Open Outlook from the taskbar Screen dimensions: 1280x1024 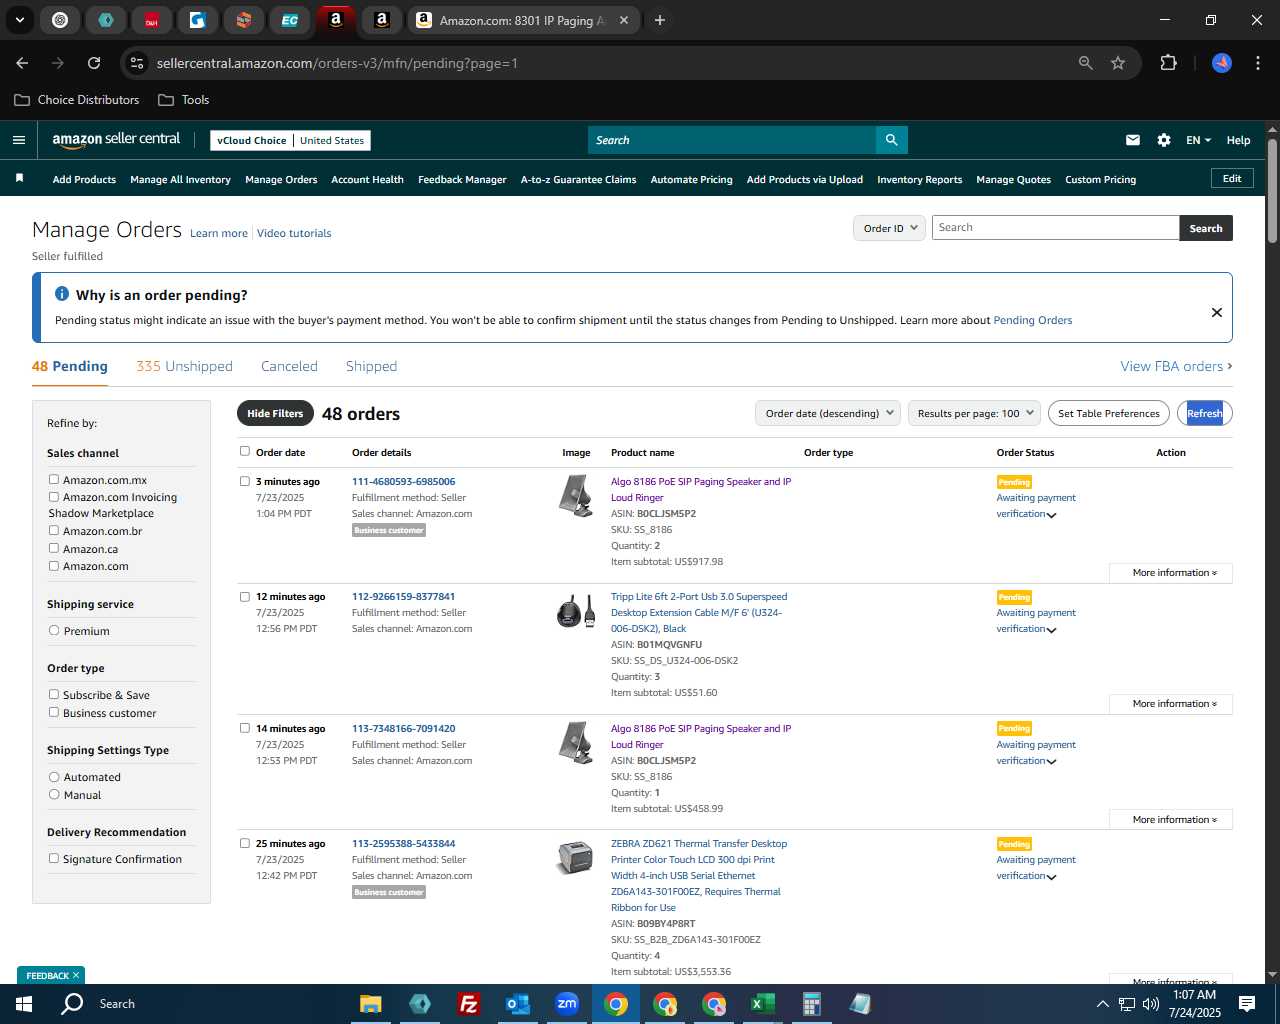click(517, 1004)
